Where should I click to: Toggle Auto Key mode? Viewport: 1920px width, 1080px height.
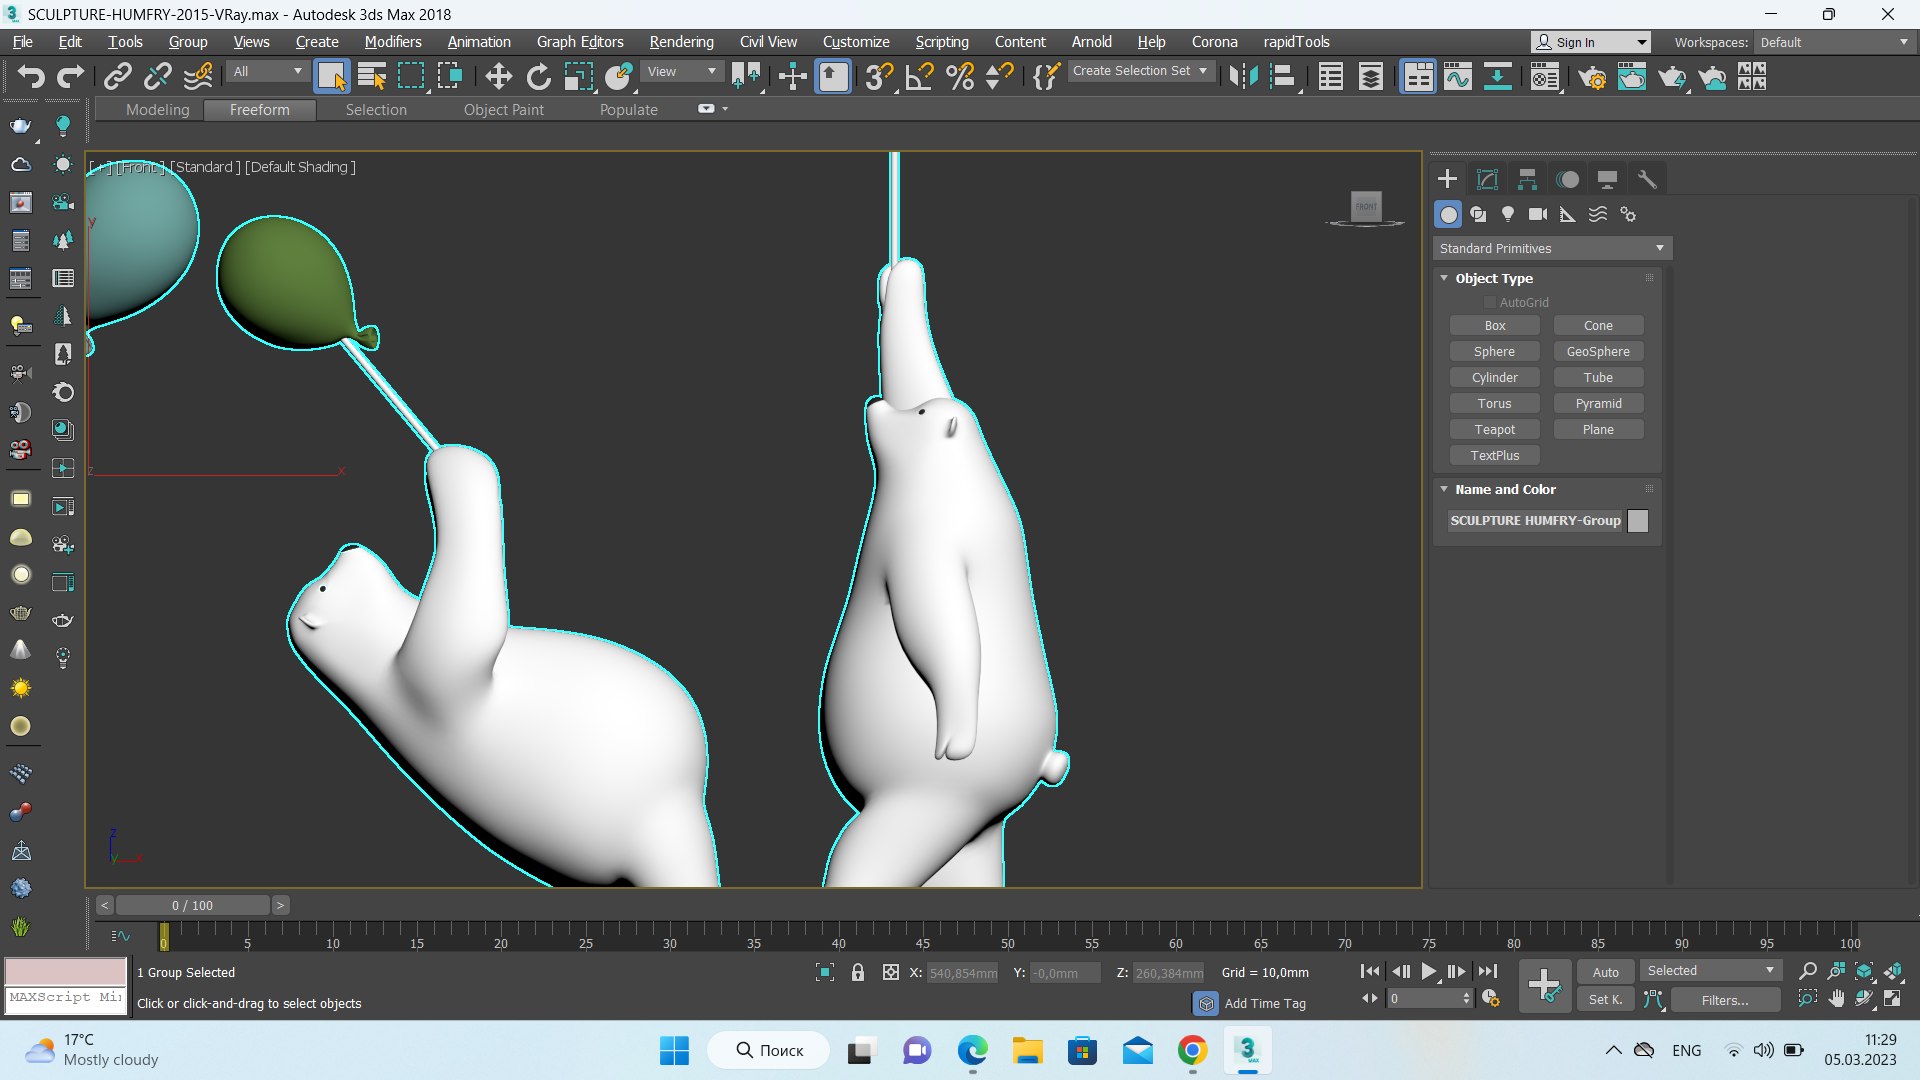point(1605,972)
